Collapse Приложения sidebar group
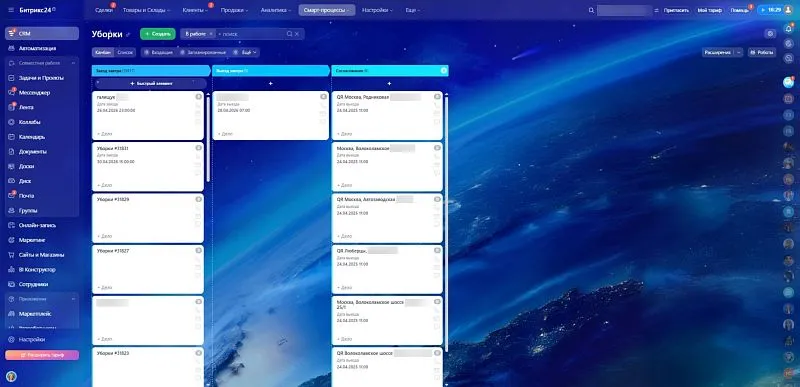Viewport: 800px width, 387px height. point(73,299)
